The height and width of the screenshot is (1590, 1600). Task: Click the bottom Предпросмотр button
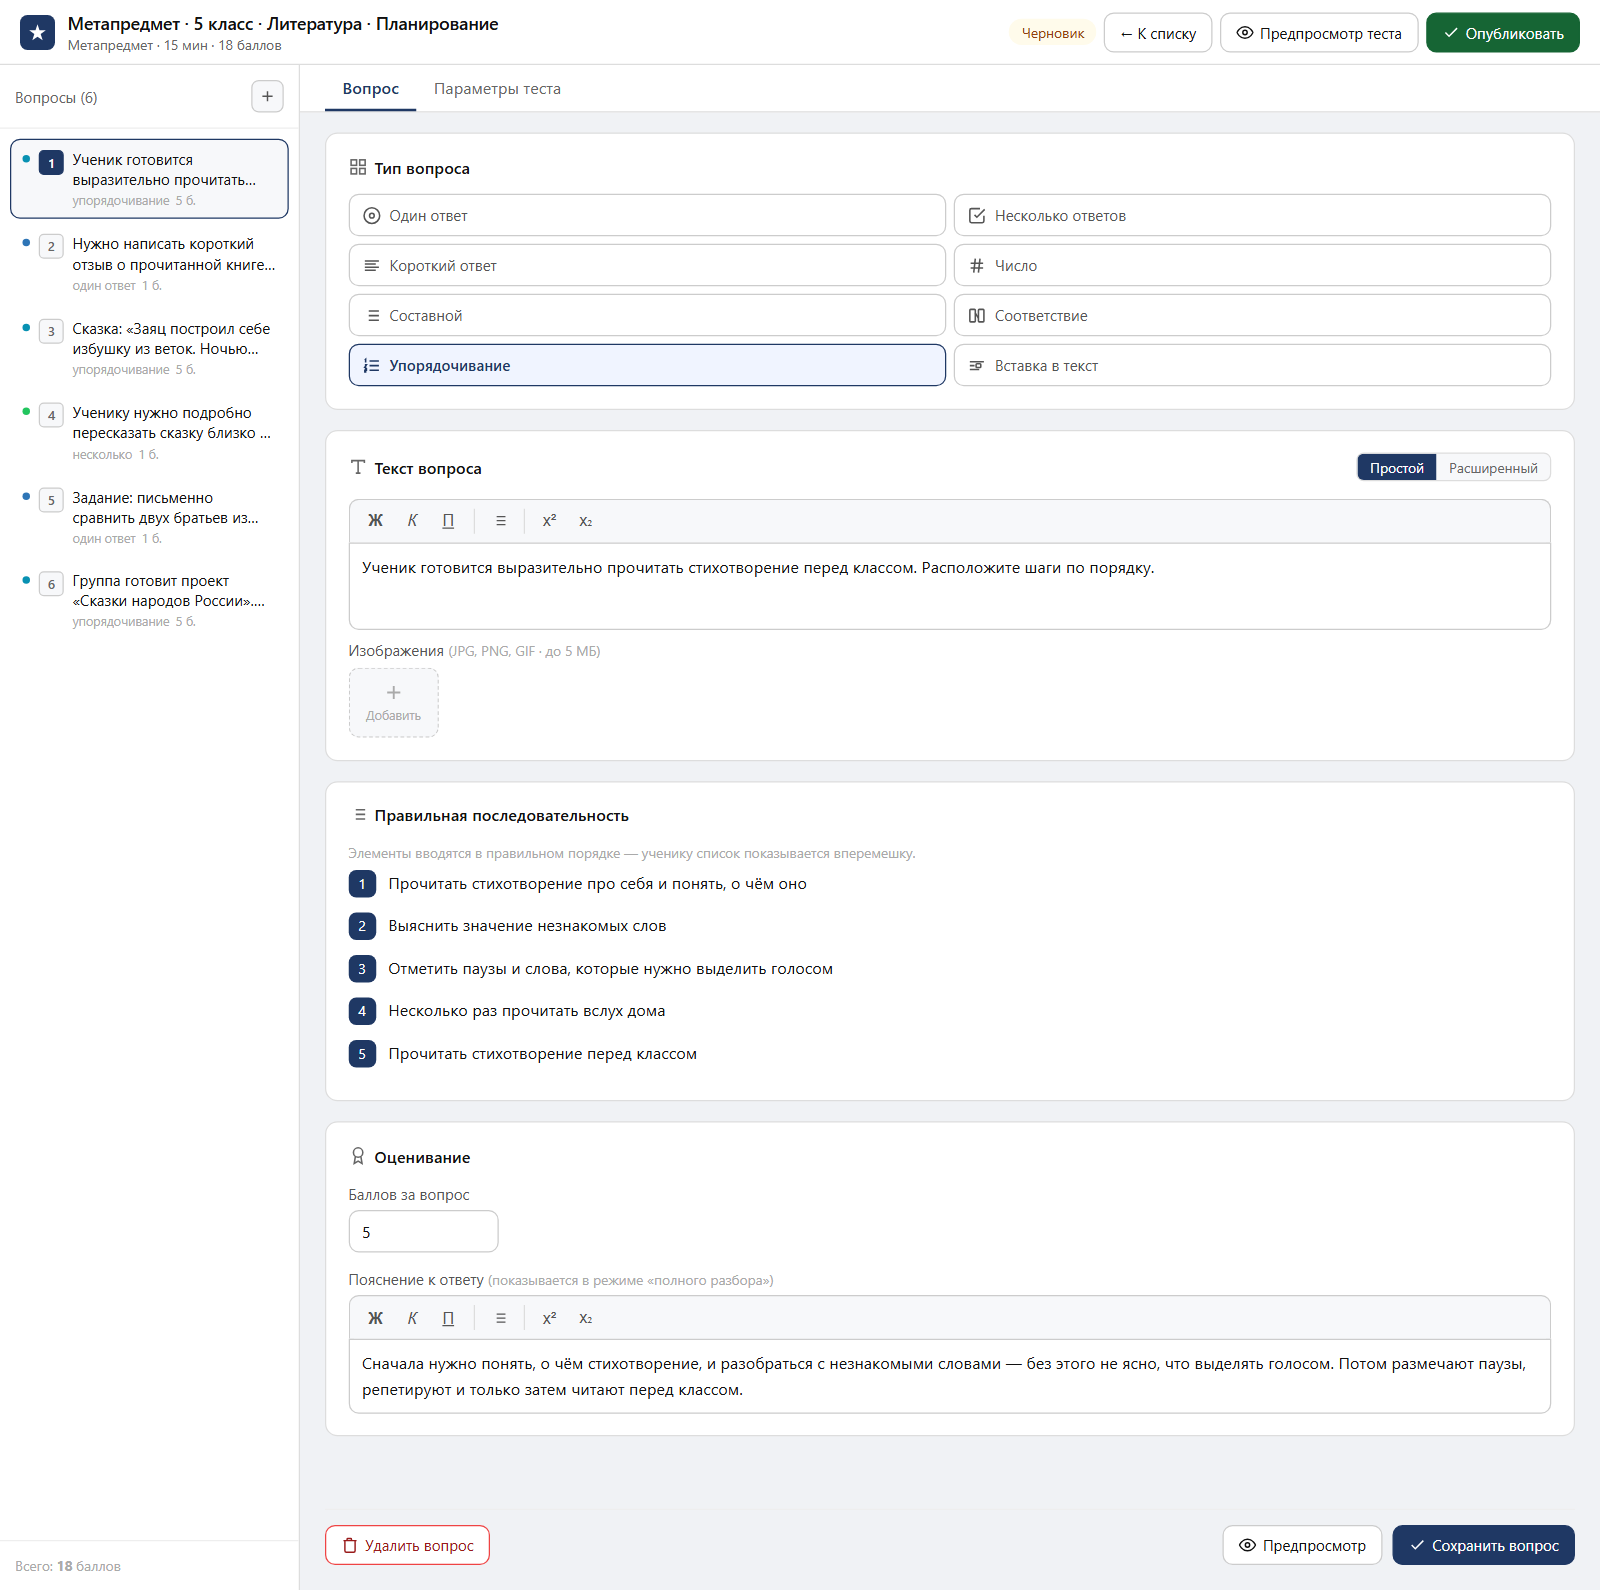1302,1545
